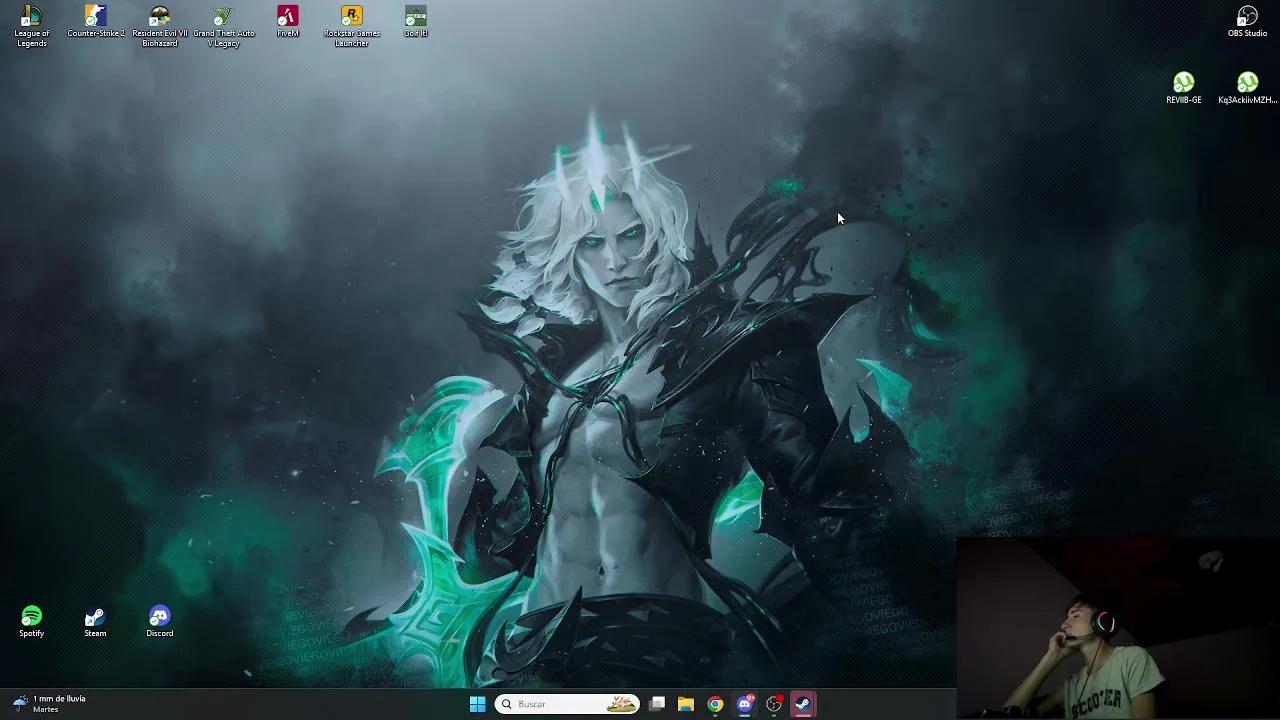
Task: Select the Grand Theft Auto V Legacy icon
Action: (x=224, y=18)
